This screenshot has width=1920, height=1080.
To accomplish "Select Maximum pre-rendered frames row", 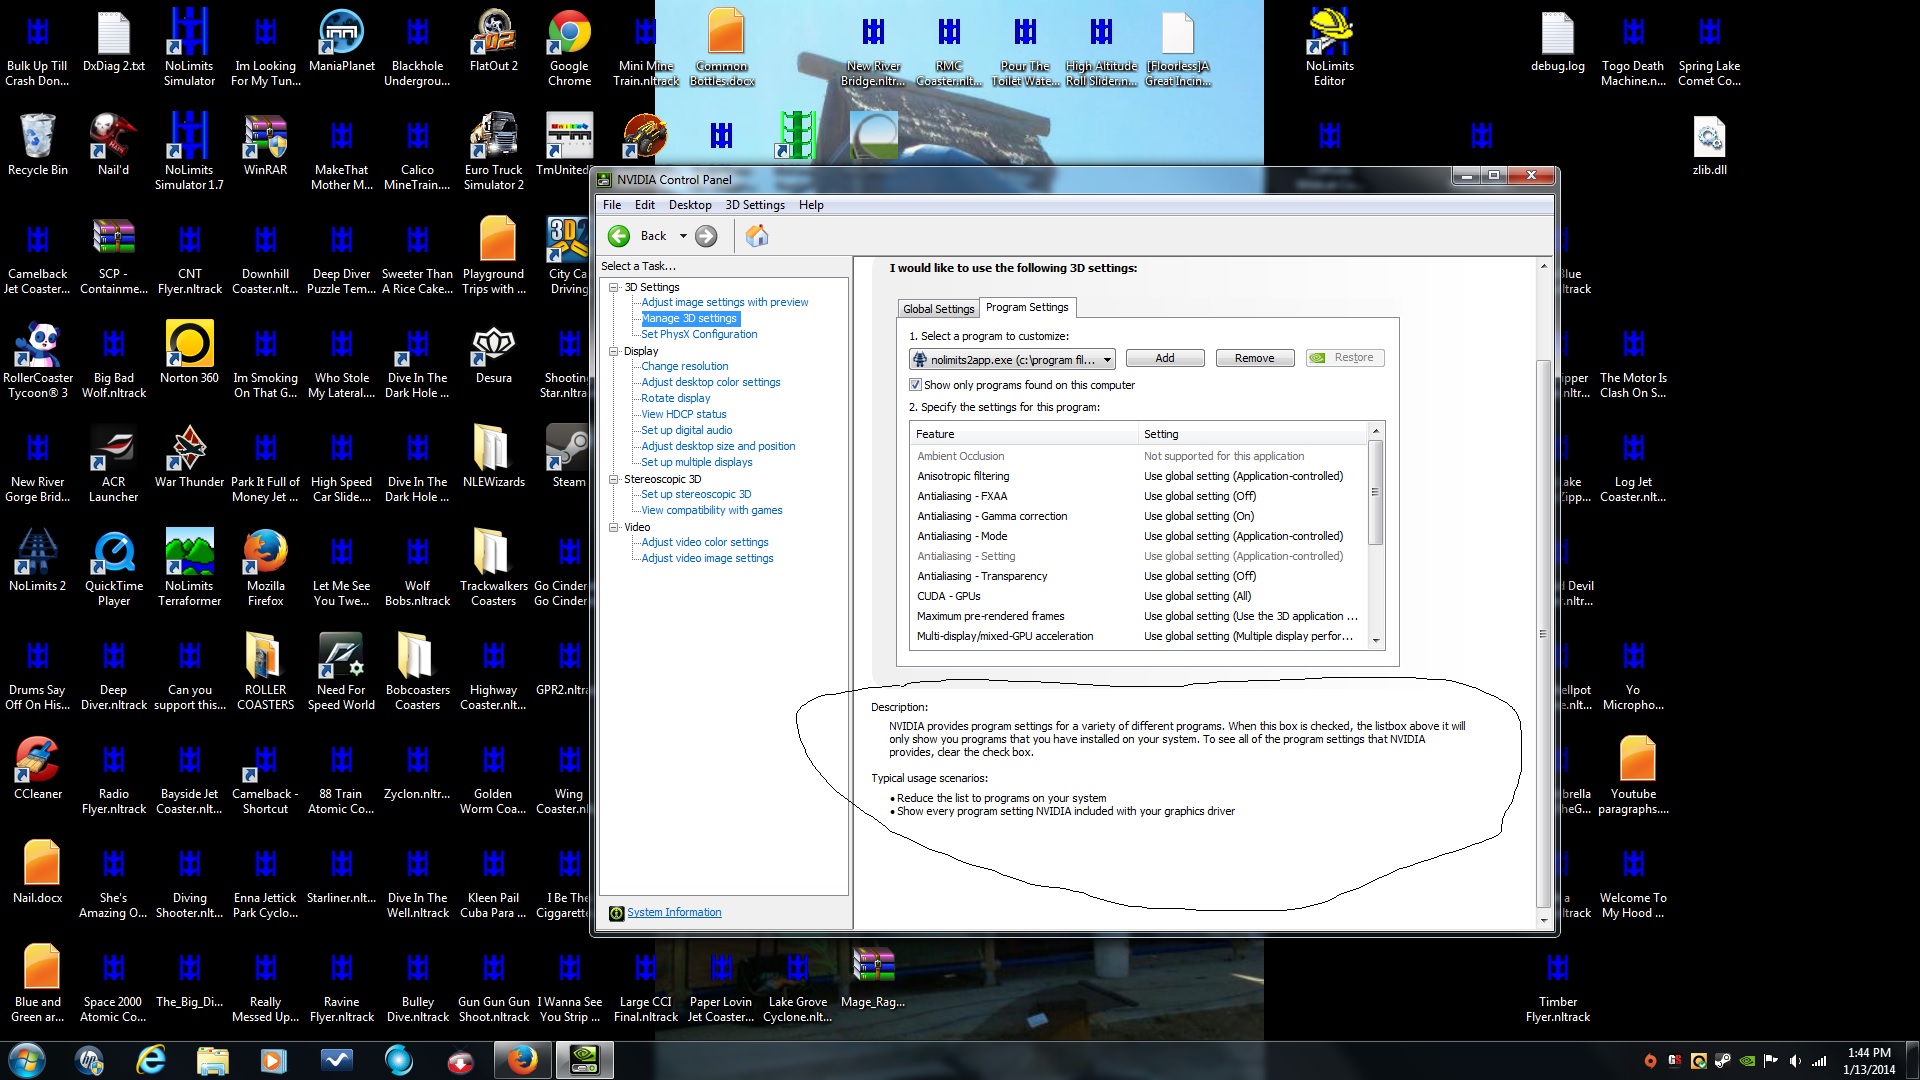I will click(1139, 616).
